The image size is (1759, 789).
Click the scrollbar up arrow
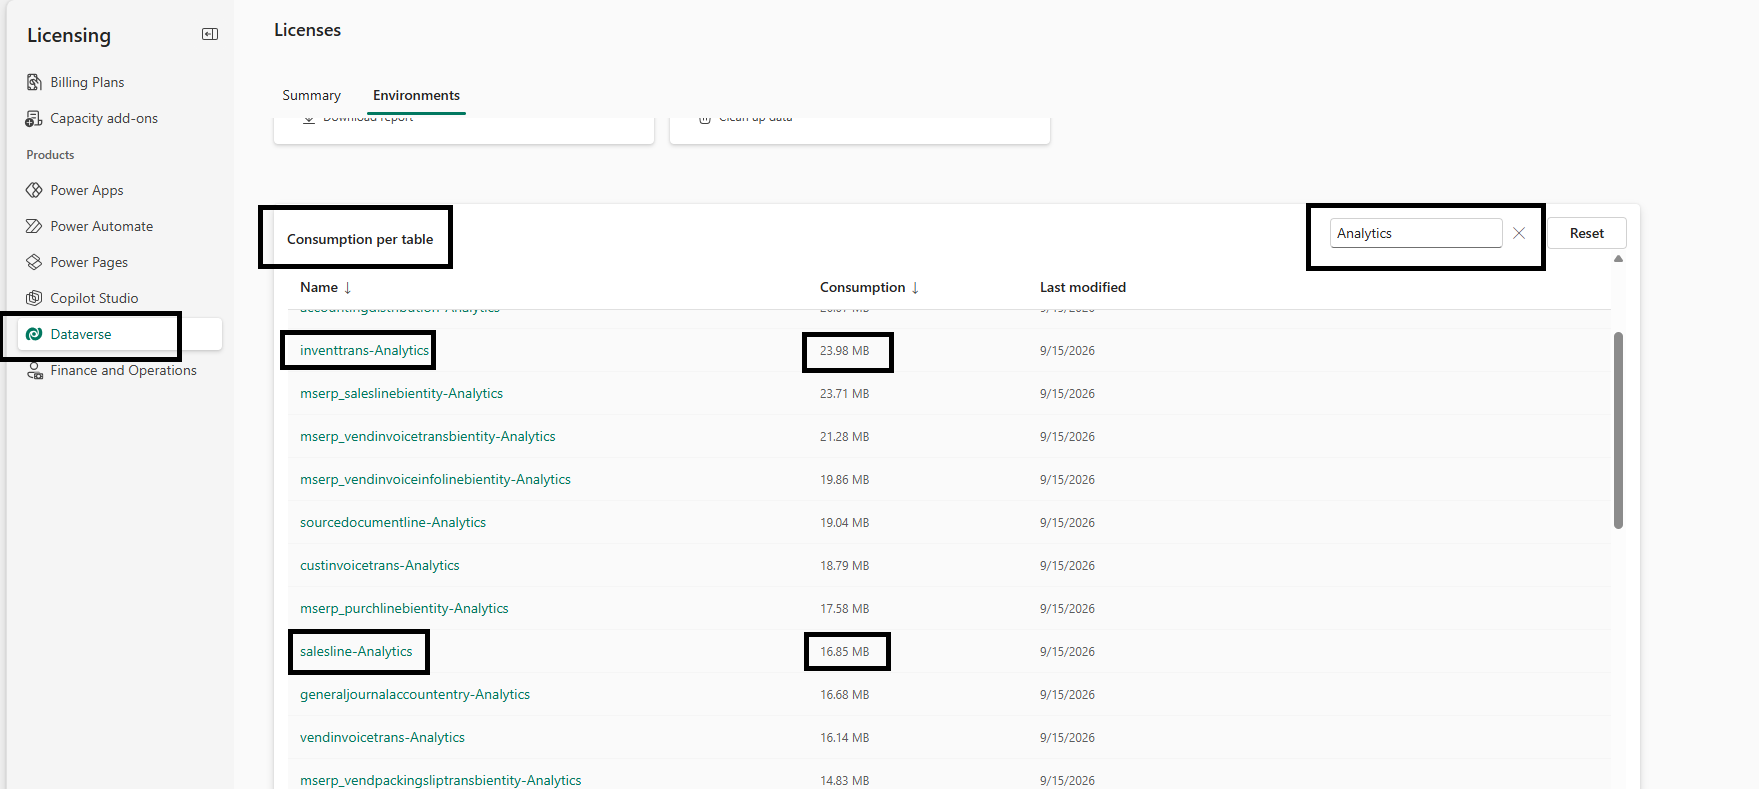point(1618,259)
